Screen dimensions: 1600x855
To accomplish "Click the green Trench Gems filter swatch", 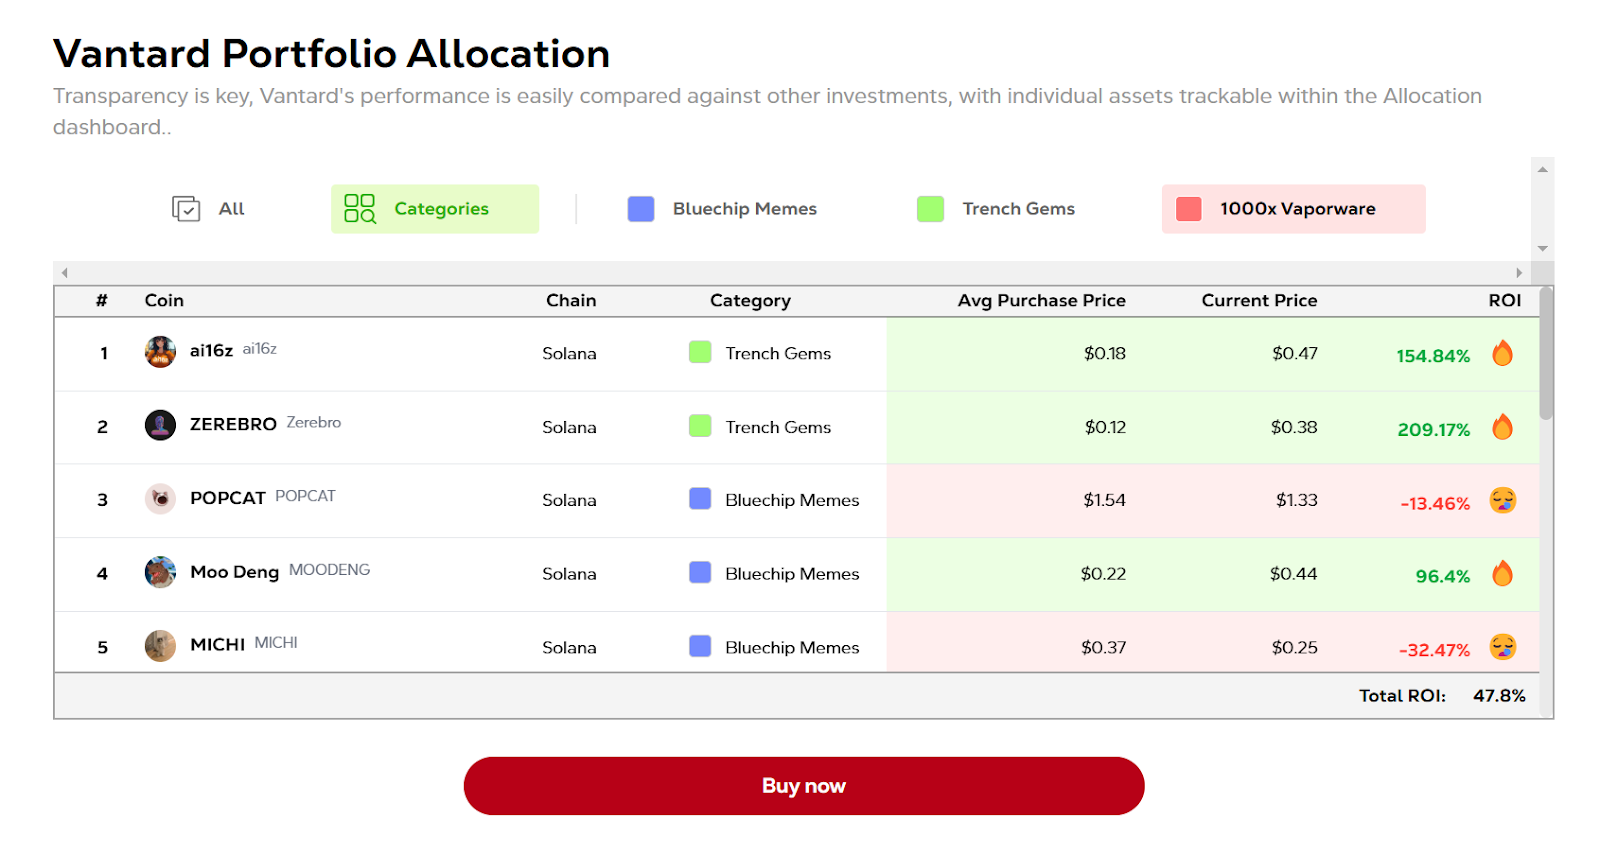I will [x=931, y=208].
